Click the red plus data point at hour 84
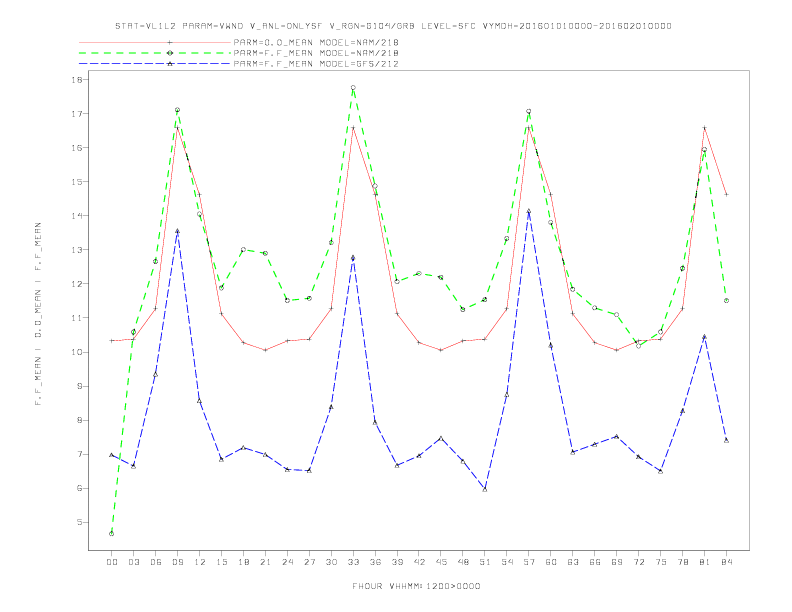792x612 pixels. [x=726, y=194]
